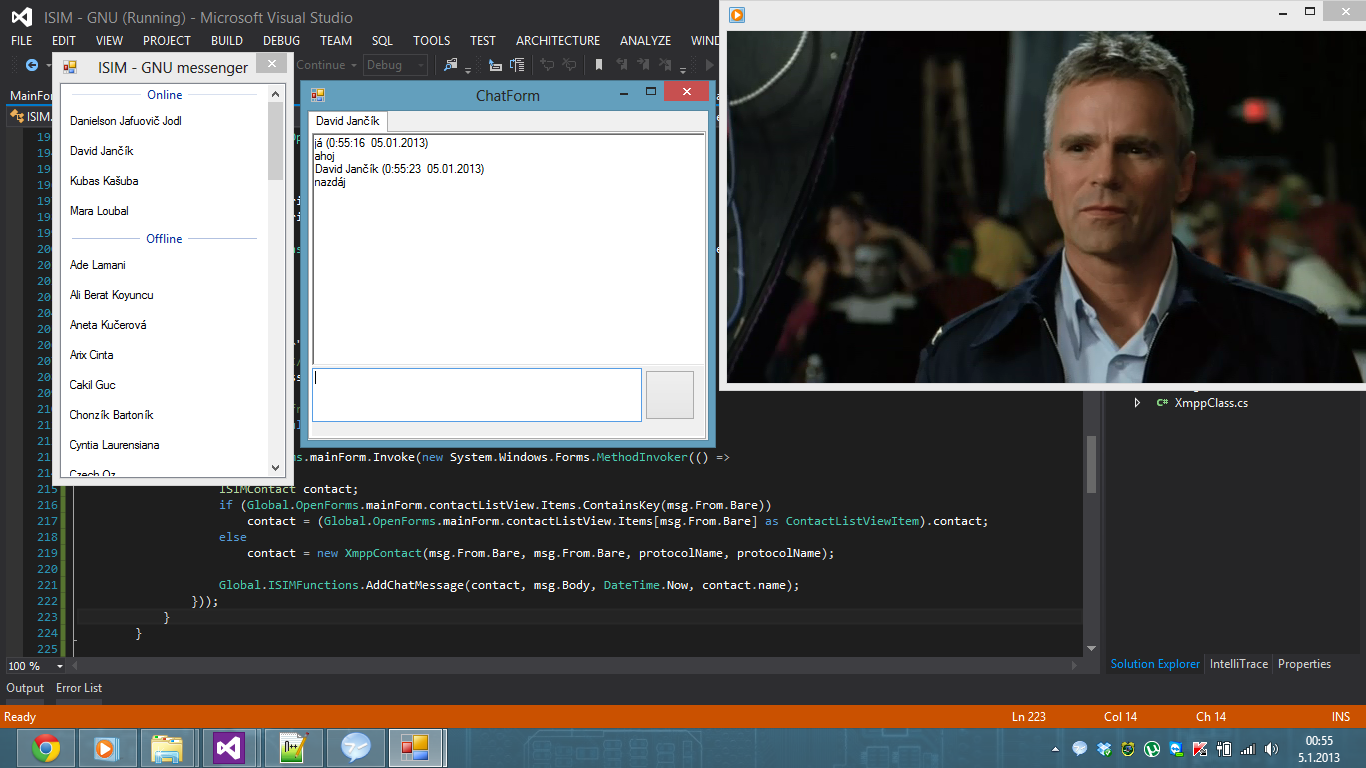Switch to running ISIM app in taskbar
The image size is (1366, 768).
coord(416,747)
